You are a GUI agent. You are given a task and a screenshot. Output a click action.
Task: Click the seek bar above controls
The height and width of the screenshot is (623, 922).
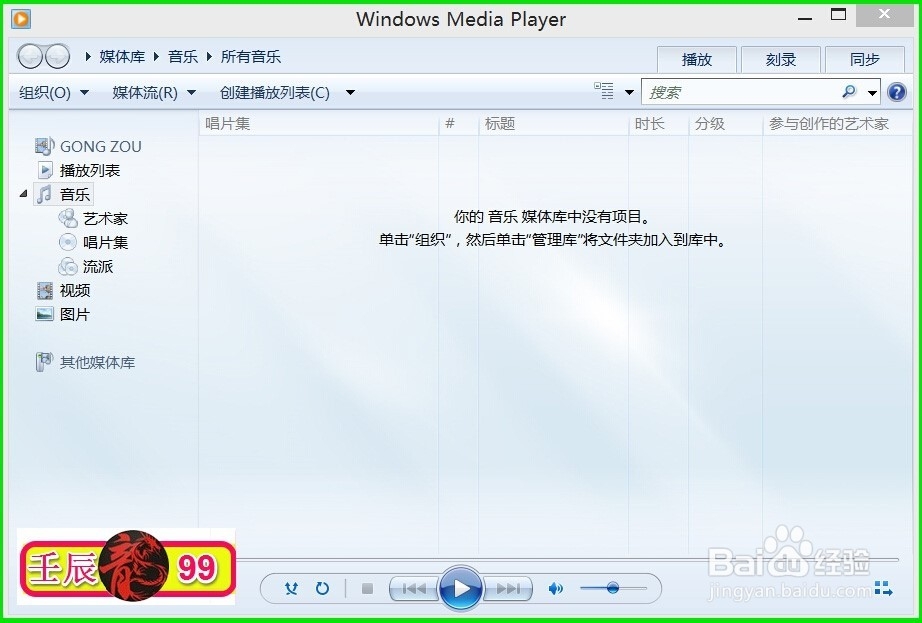(567, 560)
